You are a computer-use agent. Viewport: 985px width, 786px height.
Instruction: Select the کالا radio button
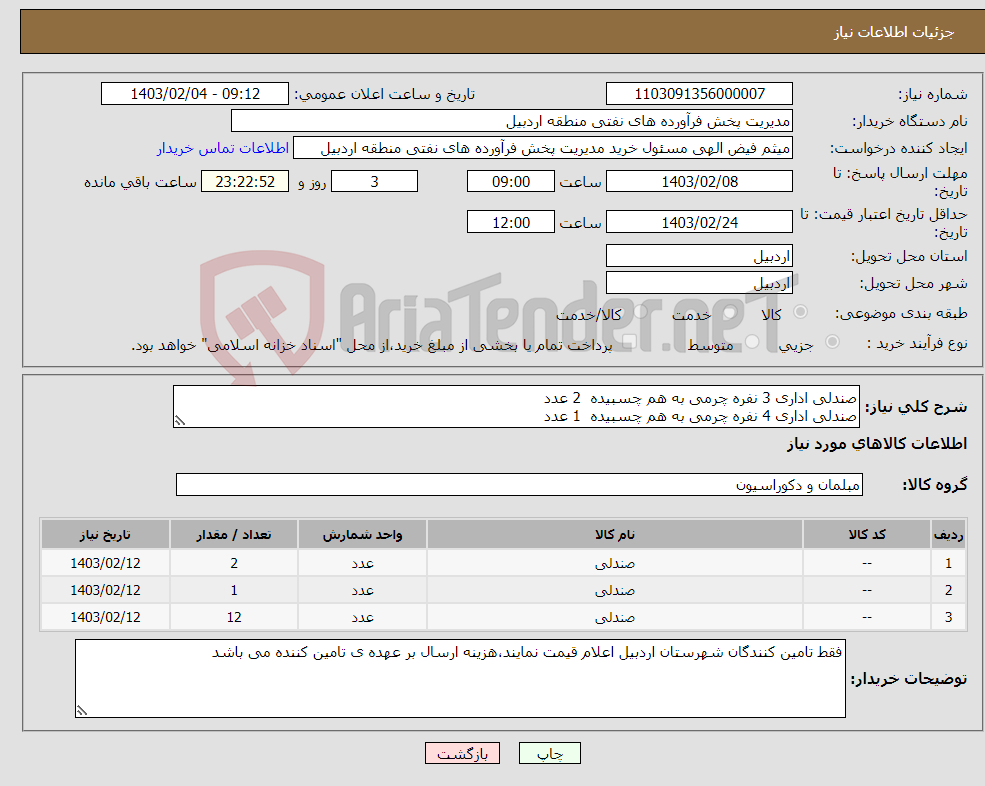[800, 312]
